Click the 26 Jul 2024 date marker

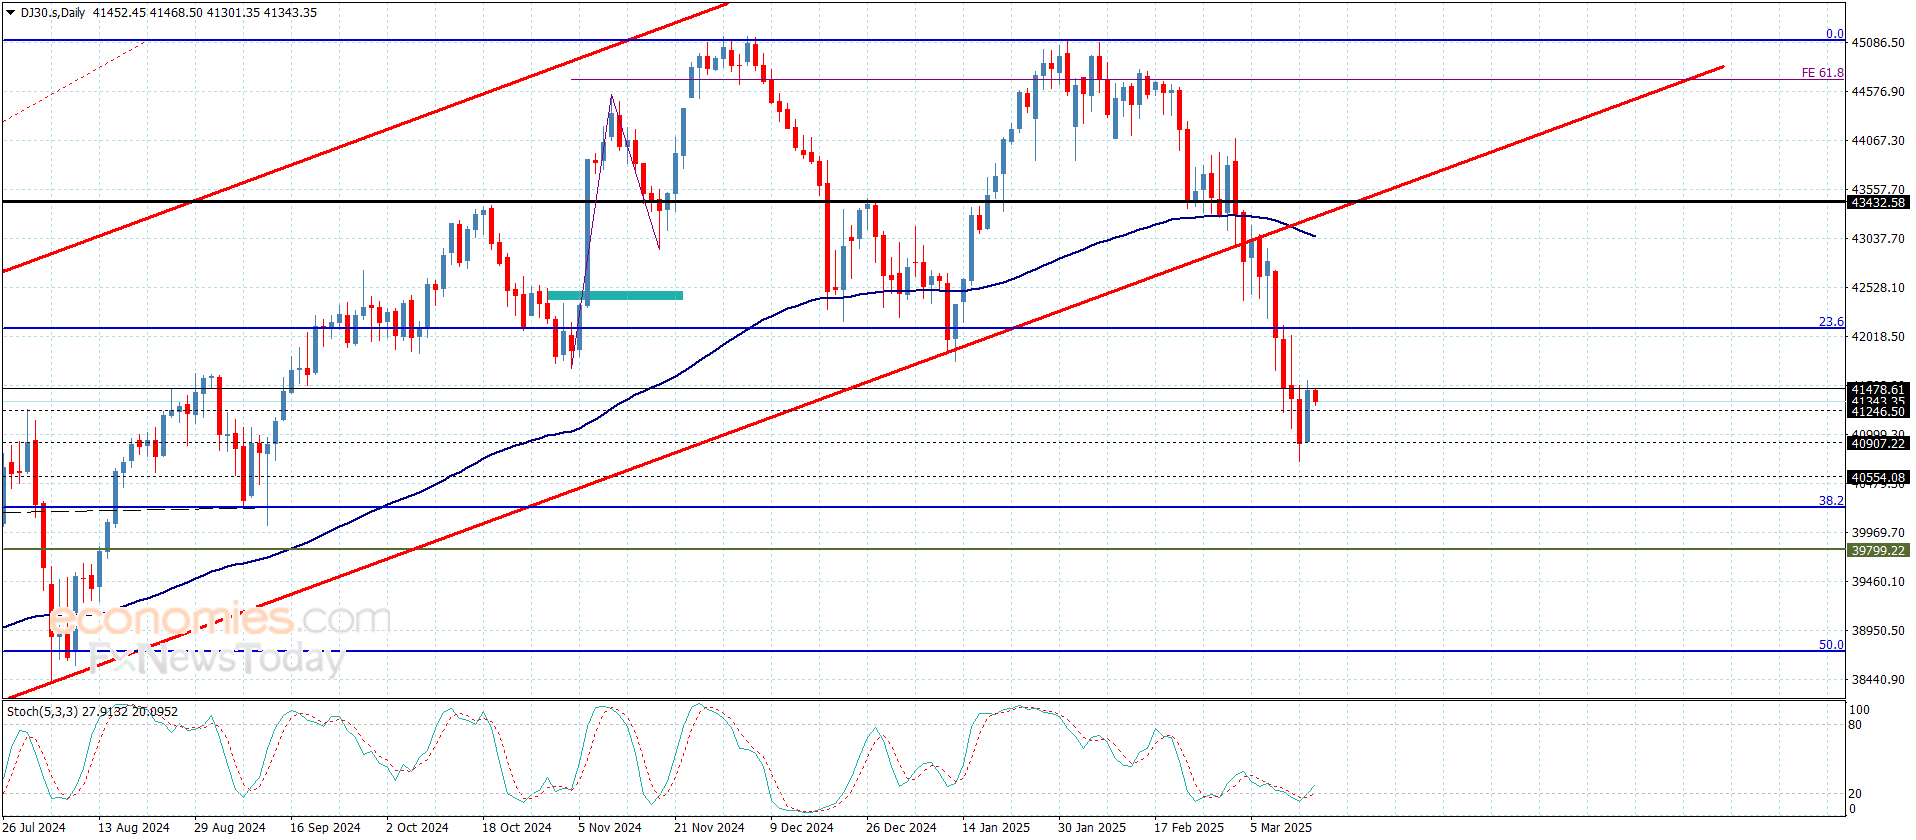point(34,827)
